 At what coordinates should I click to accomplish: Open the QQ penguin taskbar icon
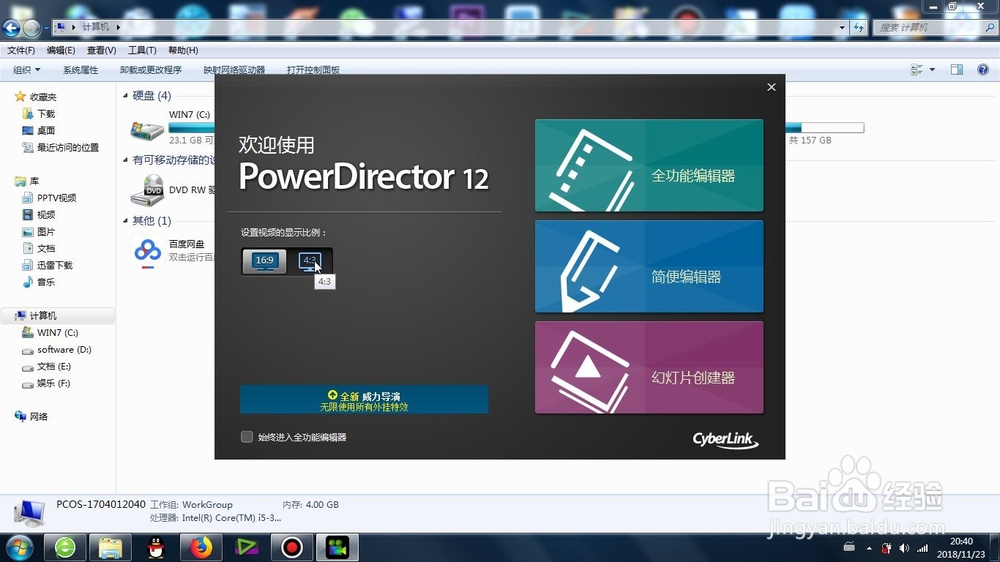[156, 547]
